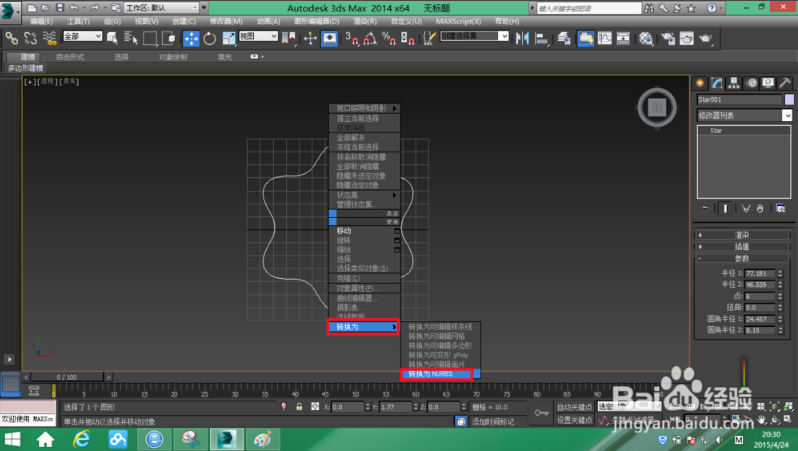Toggle the 3D Snaps magnet
798x451 pixels.
point(351,38)
